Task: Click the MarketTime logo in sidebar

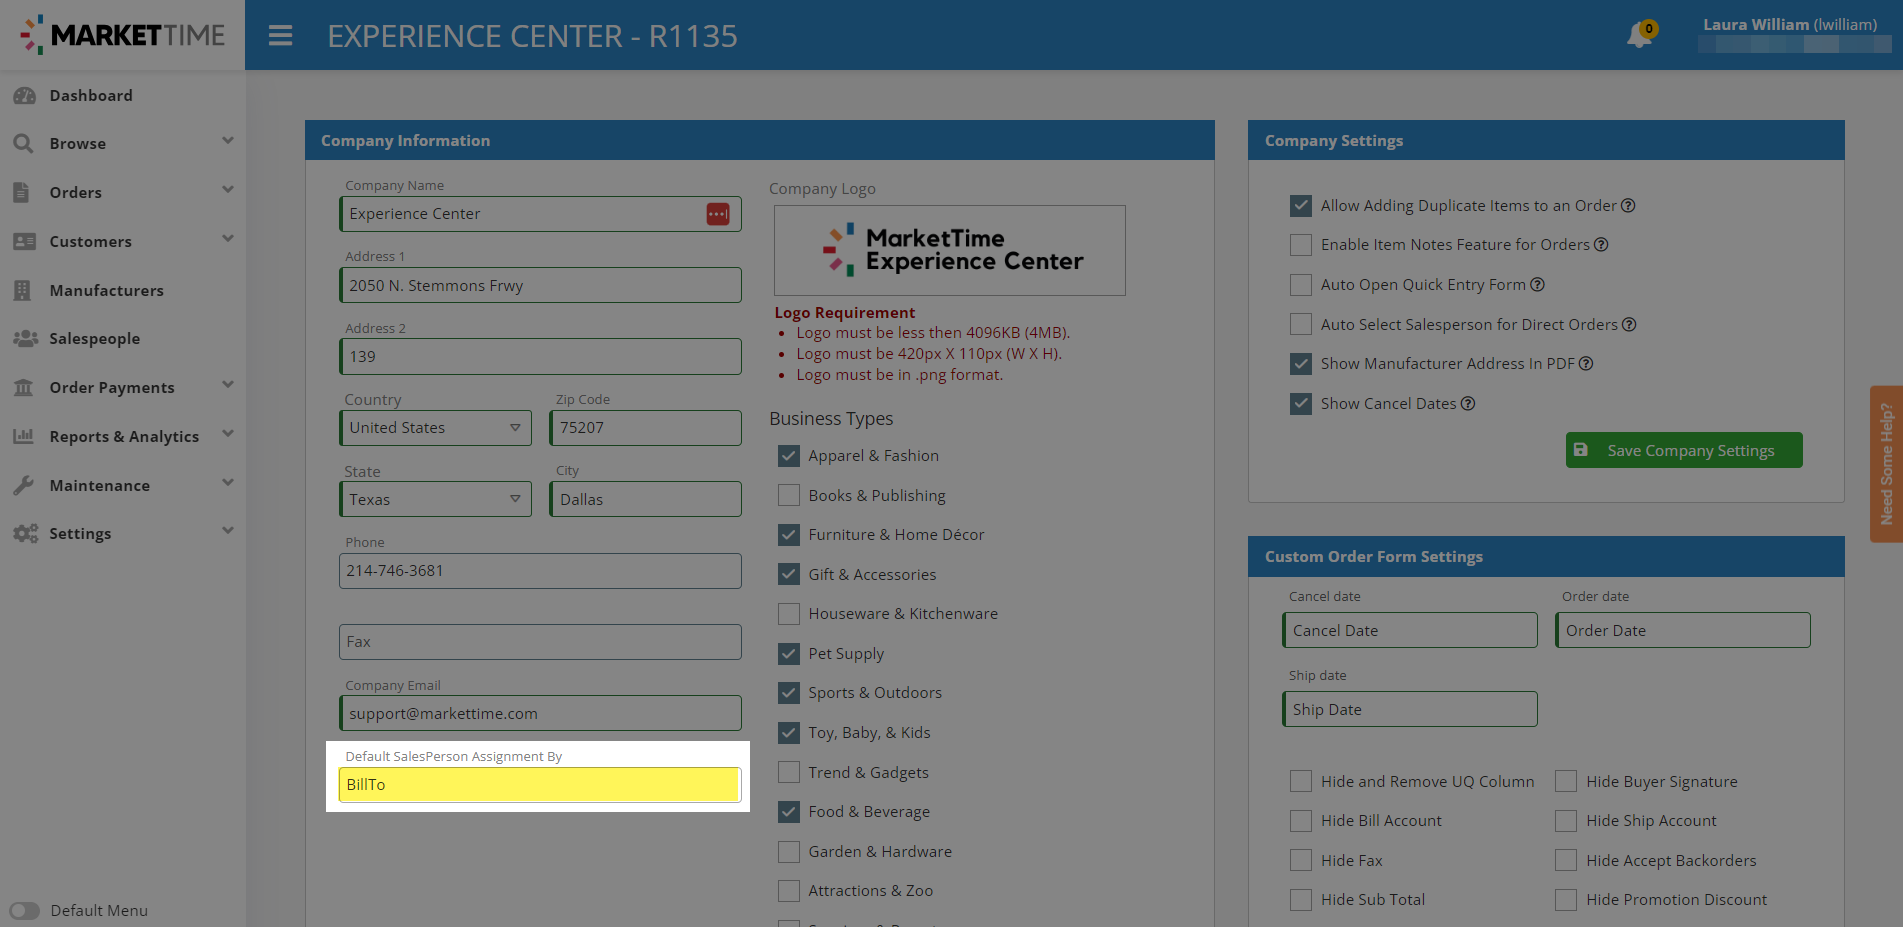Action: [123, 35]
